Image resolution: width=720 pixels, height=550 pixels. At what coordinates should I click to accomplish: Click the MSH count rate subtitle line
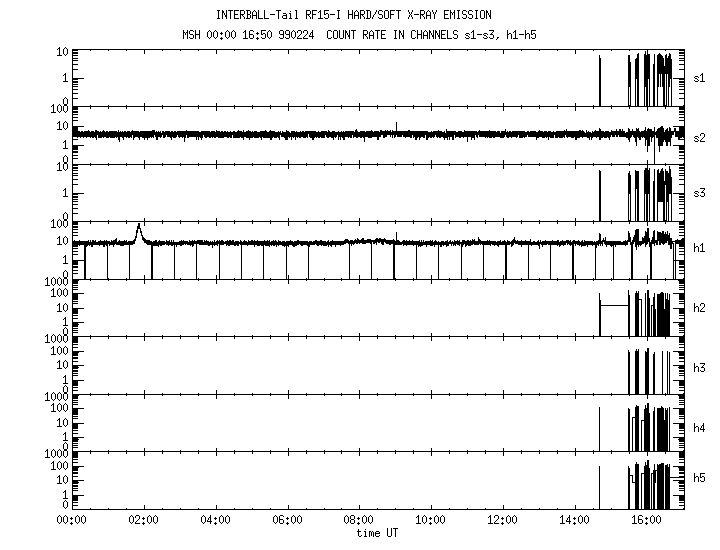(x=353, y=37)
